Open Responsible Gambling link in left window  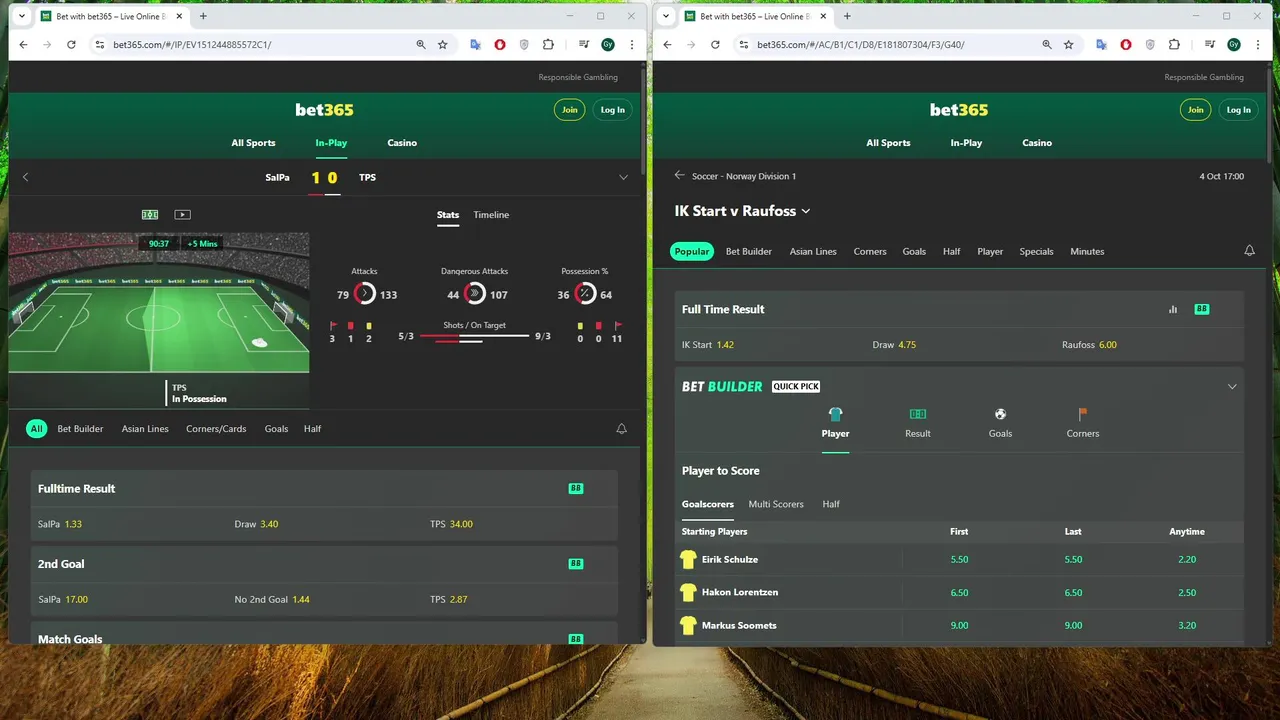coord(578,77)
